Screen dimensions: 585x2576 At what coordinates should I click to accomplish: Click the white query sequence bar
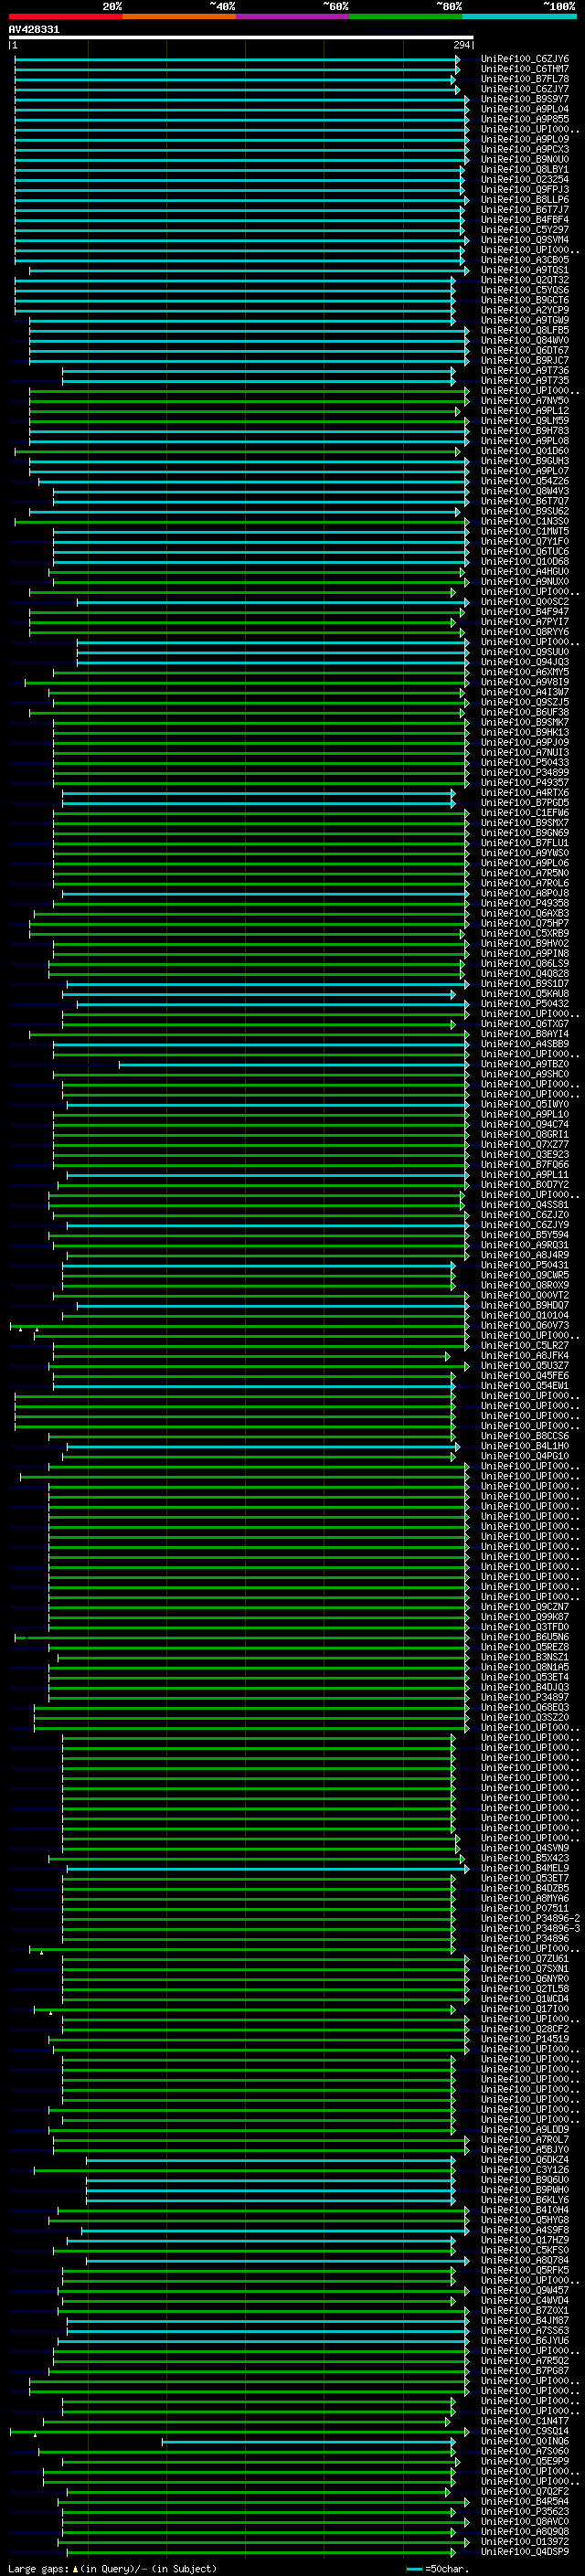coord(241,38)
